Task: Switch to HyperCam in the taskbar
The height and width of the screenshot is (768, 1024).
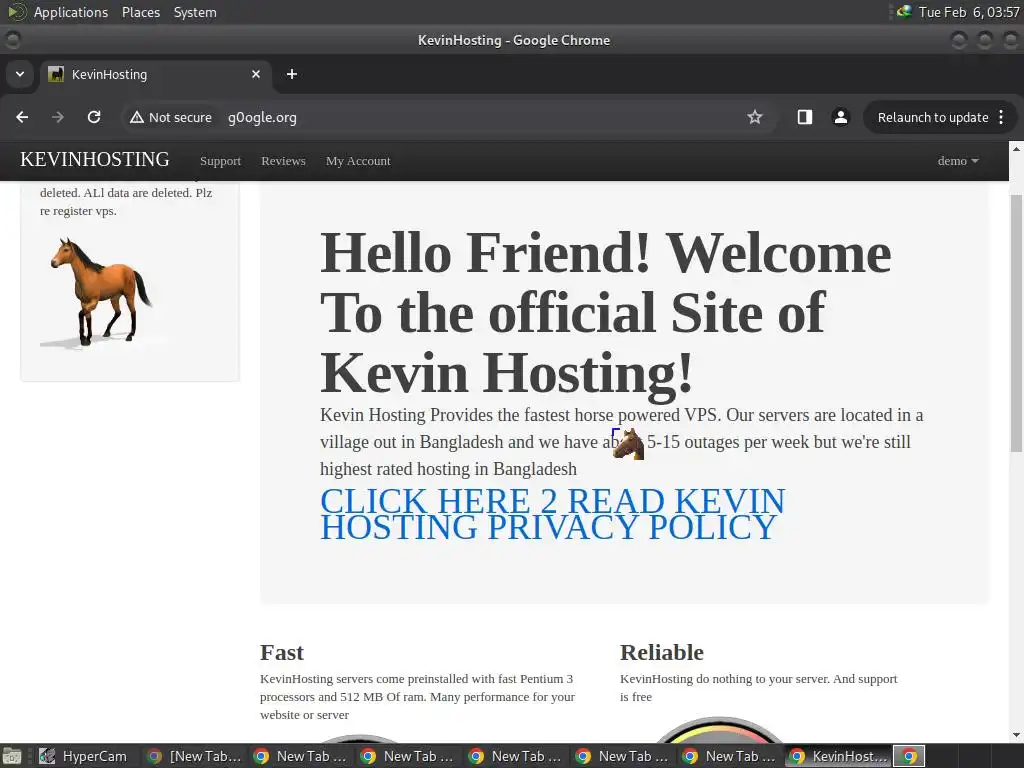Action: click(84, 756)
